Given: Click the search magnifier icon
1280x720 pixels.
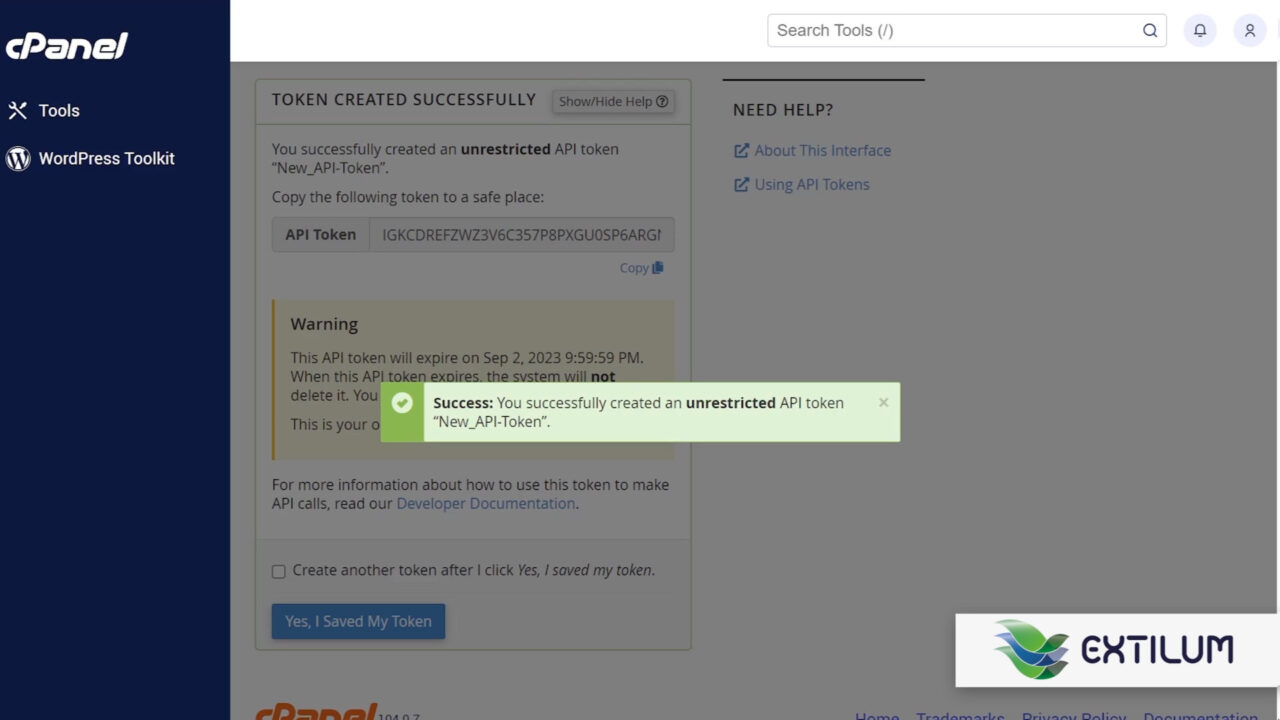Looking at the screenshot, I should (x=1149, y=30).
